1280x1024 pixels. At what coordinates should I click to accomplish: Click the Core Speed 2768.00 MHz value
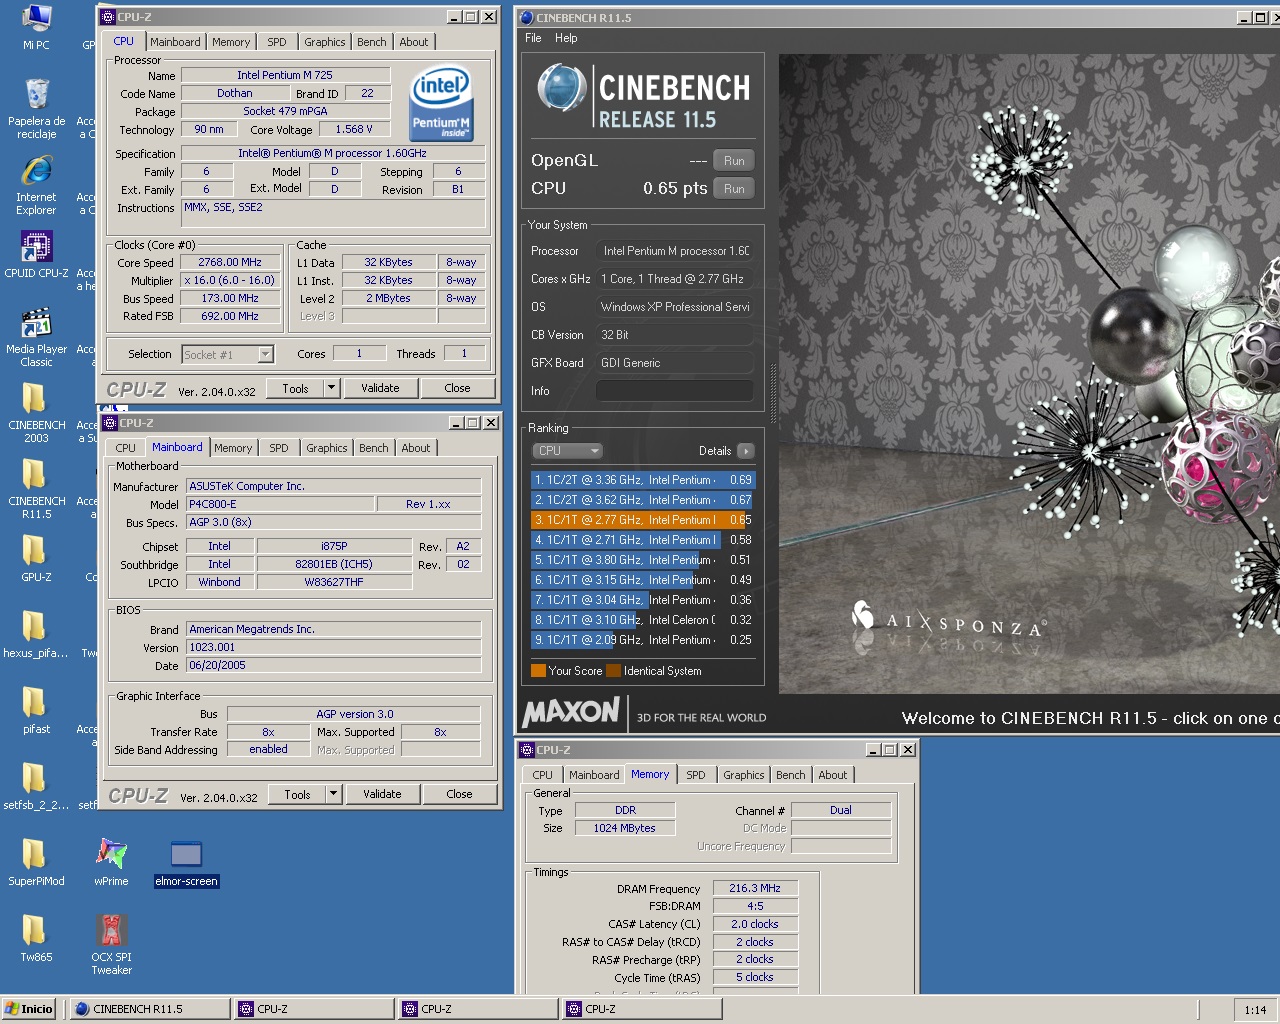point(230,263)
